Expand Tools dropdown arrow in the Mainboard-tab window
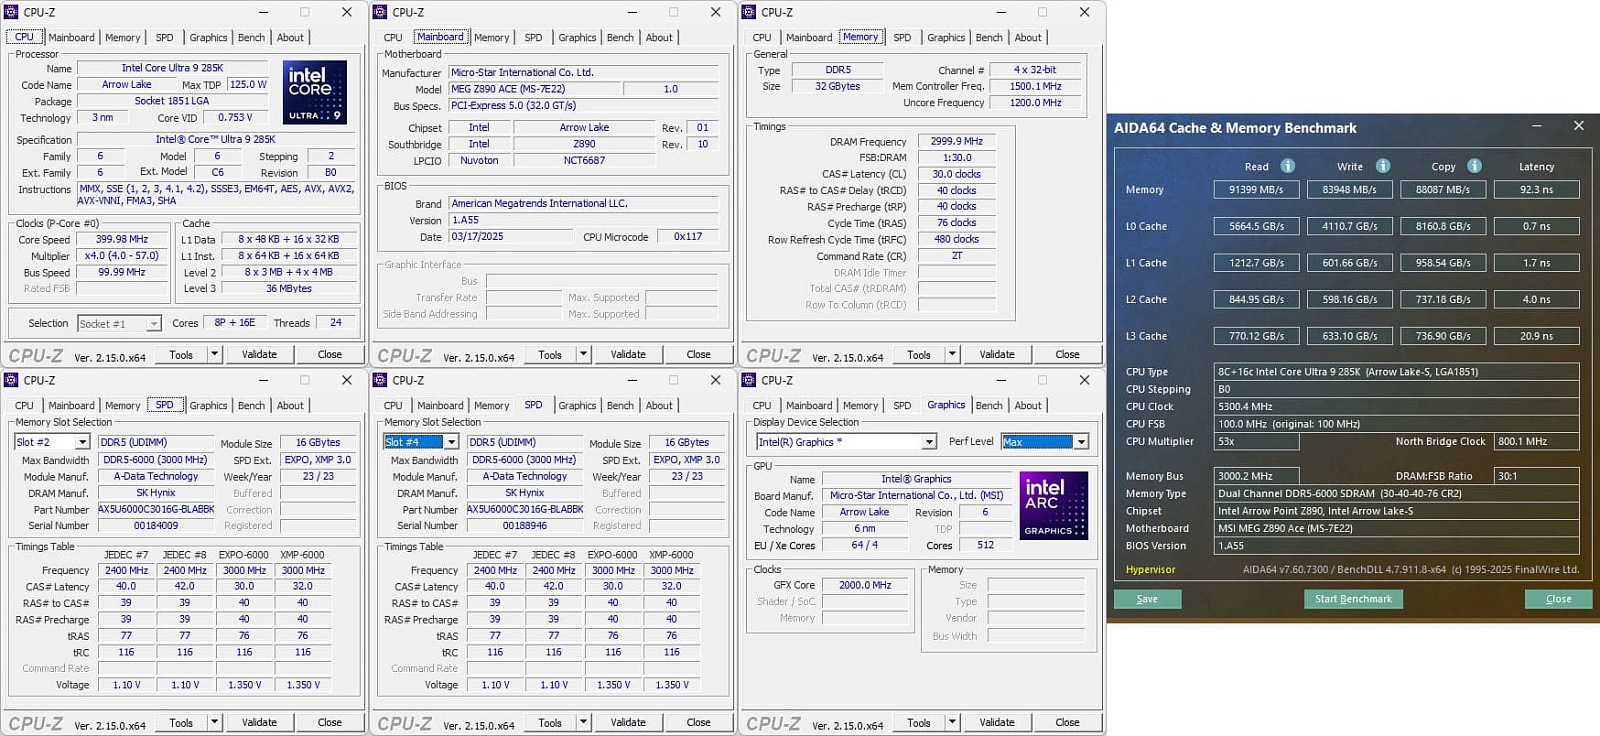 point(583,354)
